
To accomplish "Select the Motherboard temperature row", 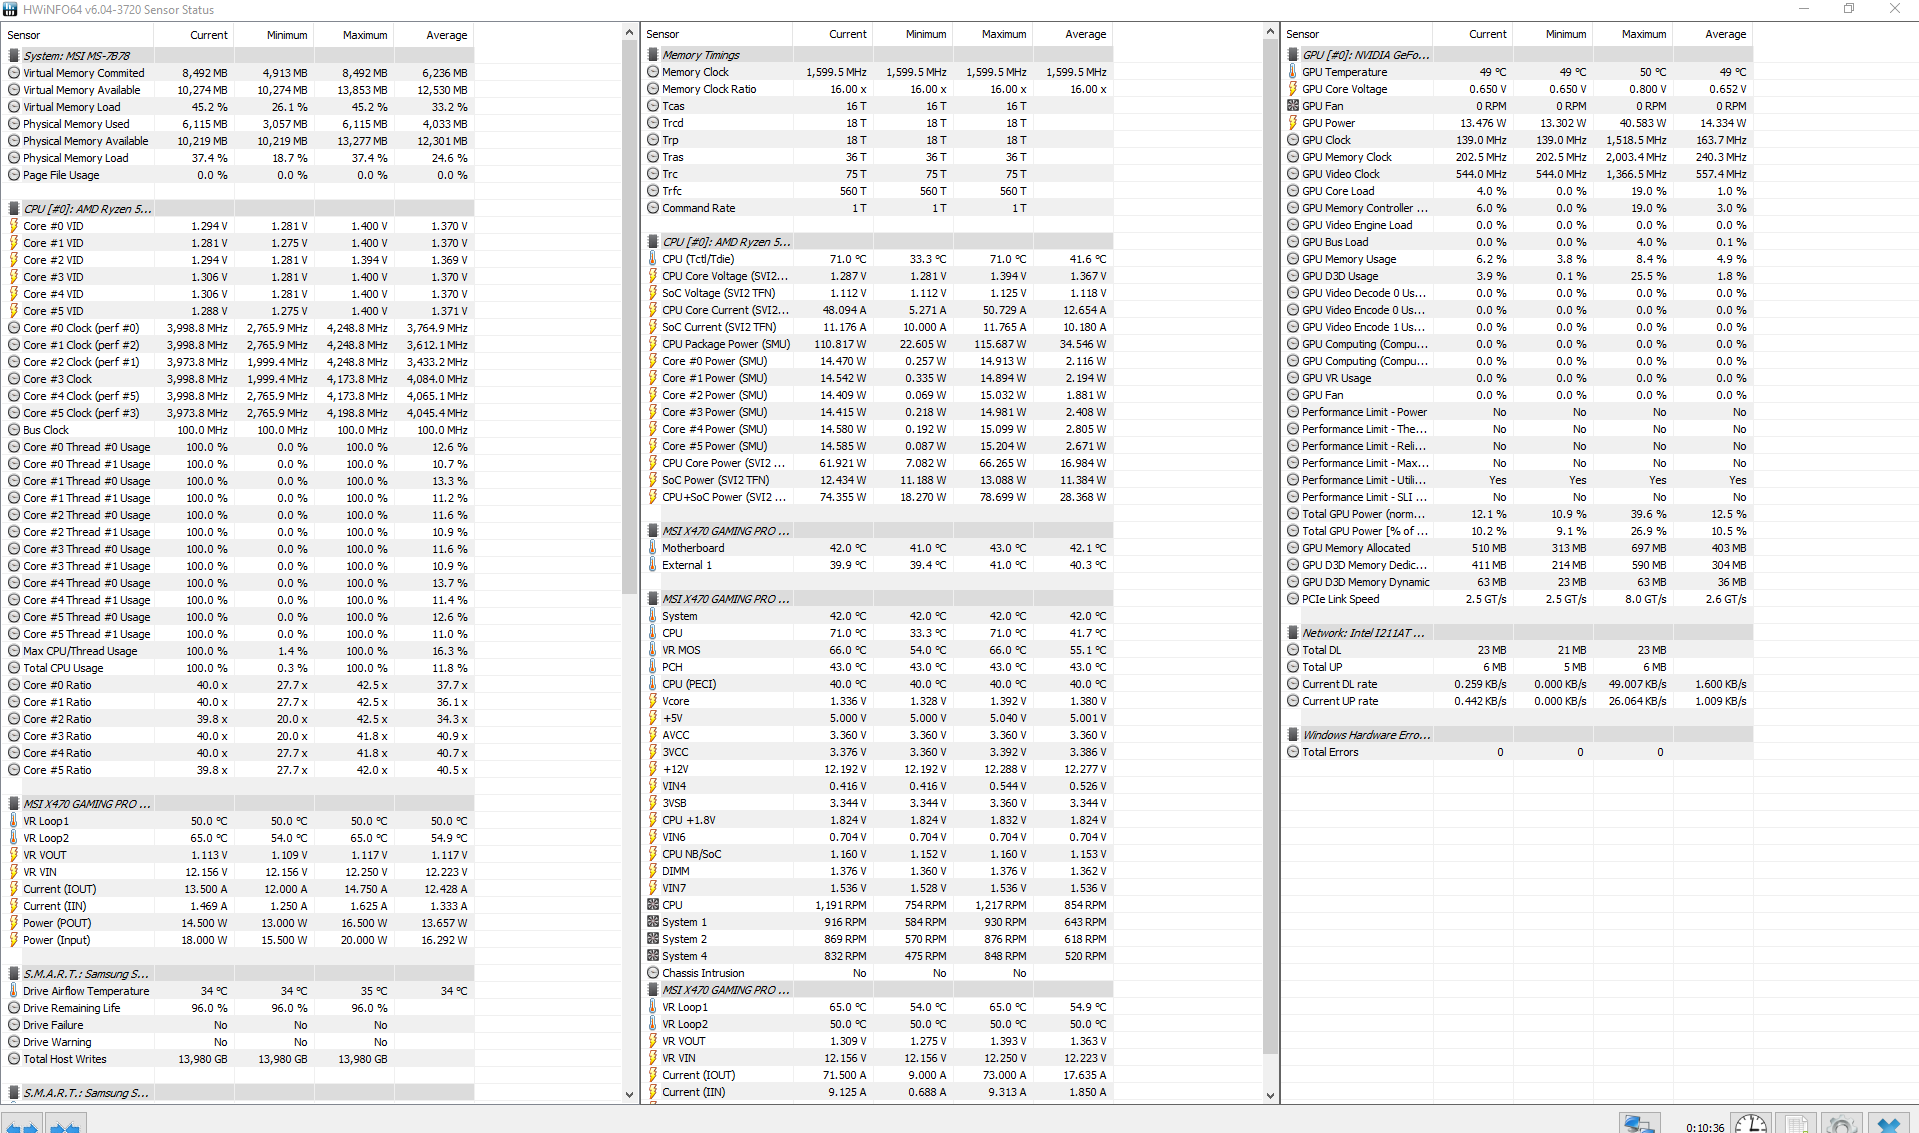I will (877, 548).
